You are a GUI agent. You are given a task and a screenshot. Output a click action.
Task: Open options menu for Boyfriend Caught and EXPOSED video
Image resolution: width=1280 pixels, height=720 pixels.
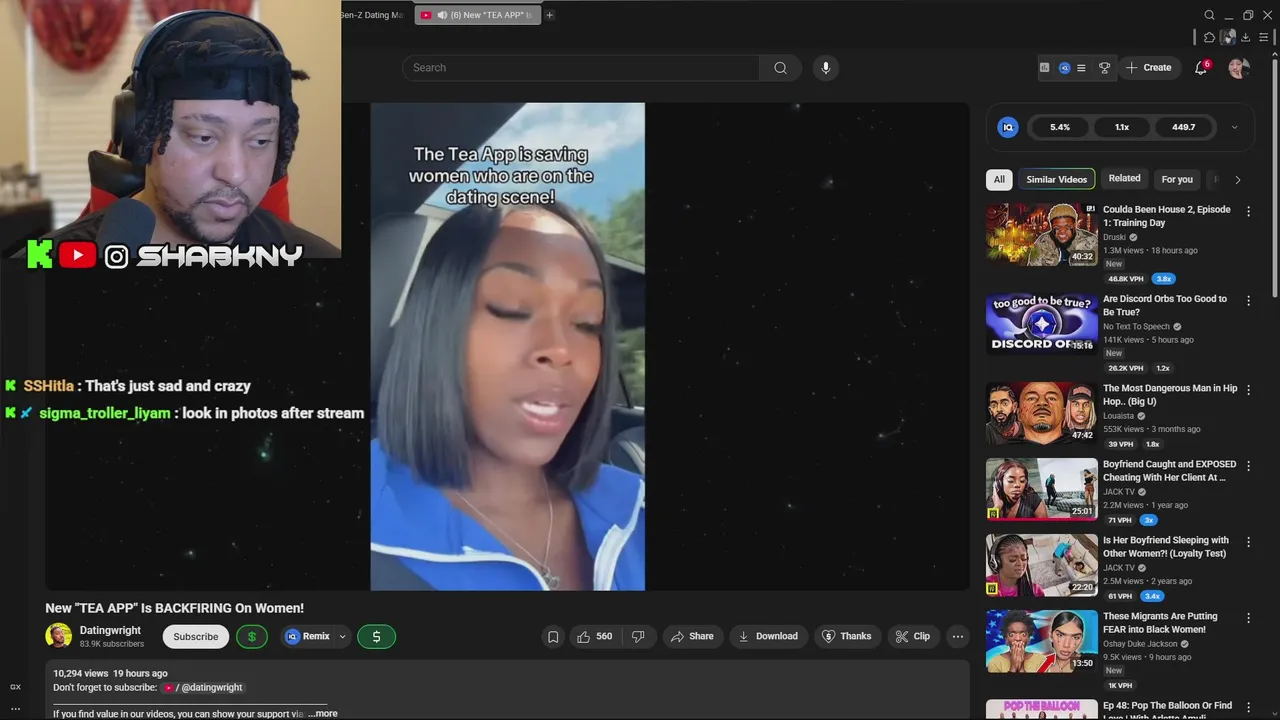point(1248,465)
